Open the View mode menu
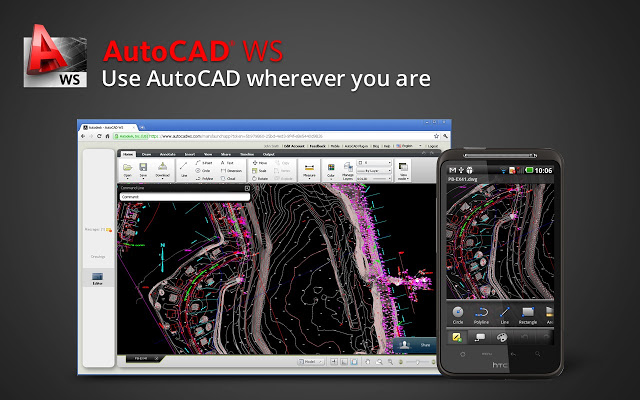This screenshot has width=640, height=400. [x=403, y=171]
